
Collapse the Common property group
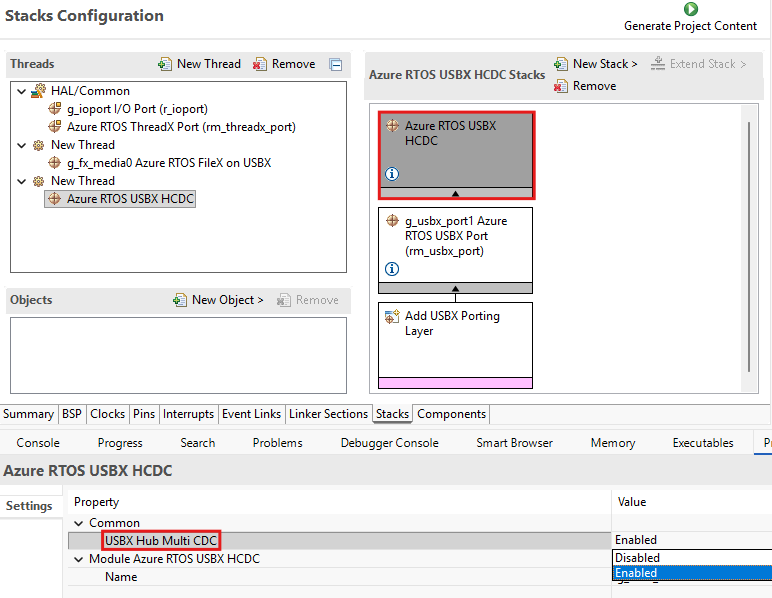tap(78, 523)
